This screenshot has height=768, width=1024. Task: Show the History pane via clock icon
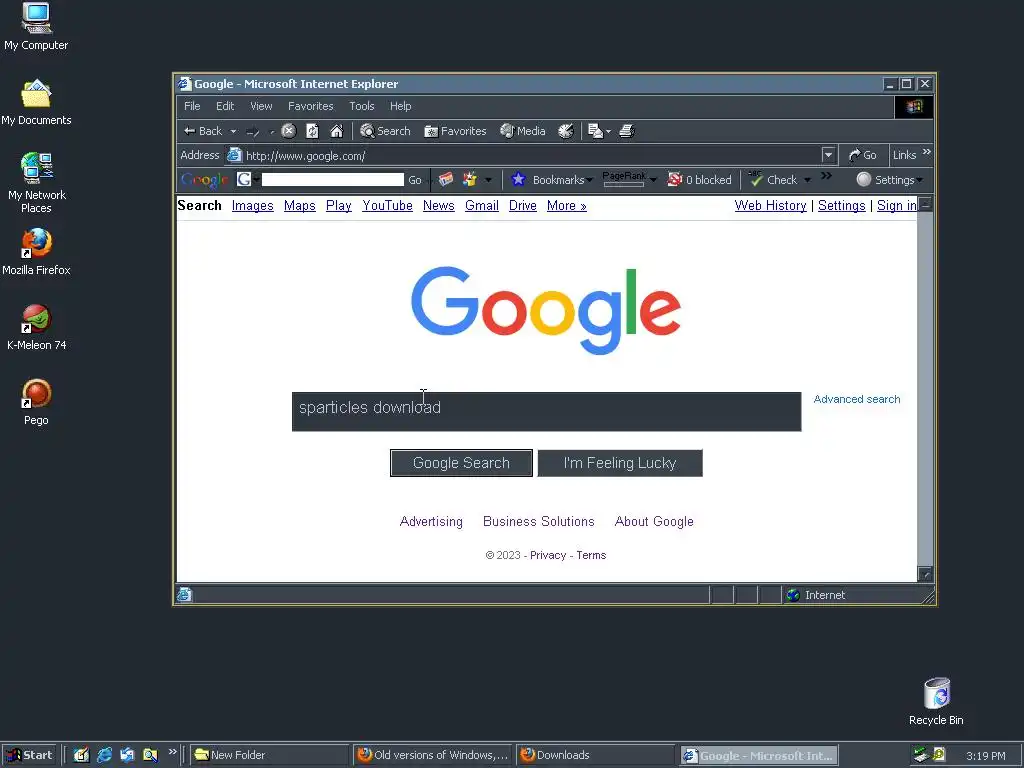(x=566, y=131)
